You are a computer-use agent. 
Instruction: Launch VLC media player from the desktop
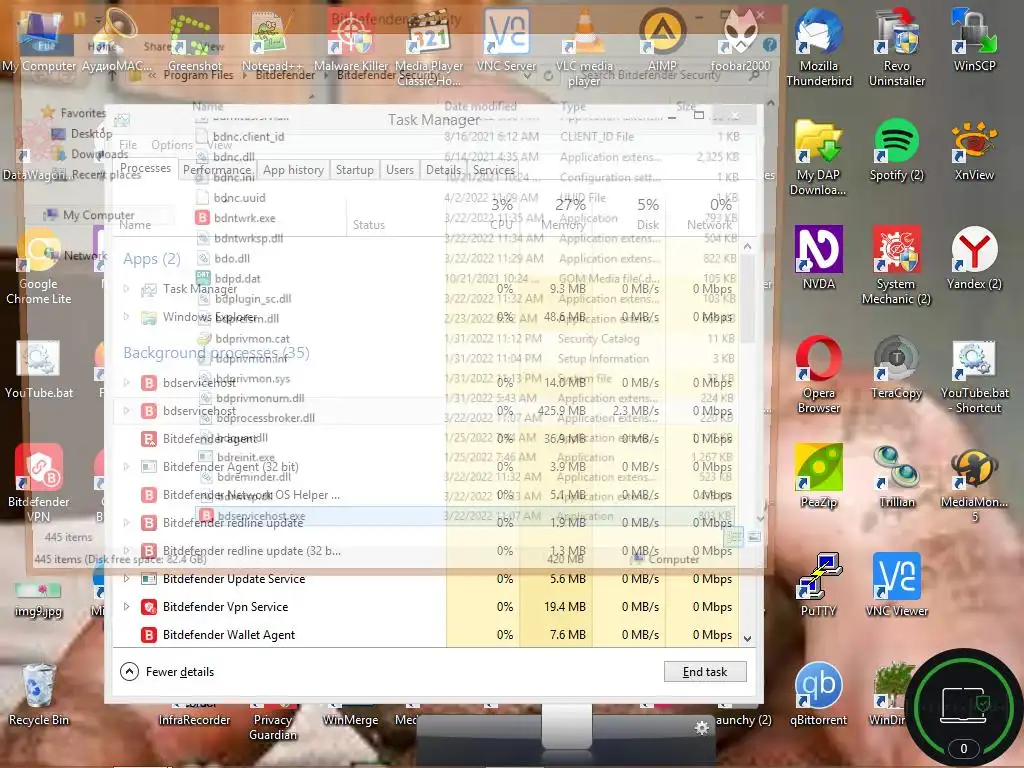click(584, 46)
